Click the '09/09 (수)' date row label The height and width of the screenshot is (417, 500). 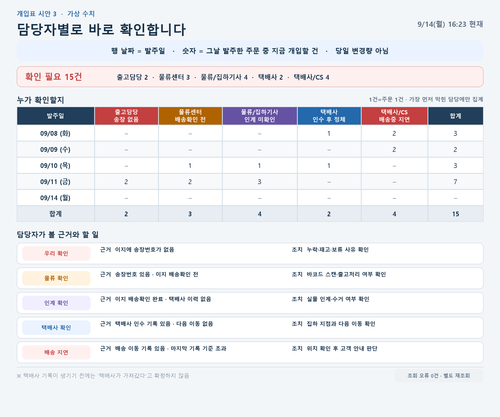[55, 149]
